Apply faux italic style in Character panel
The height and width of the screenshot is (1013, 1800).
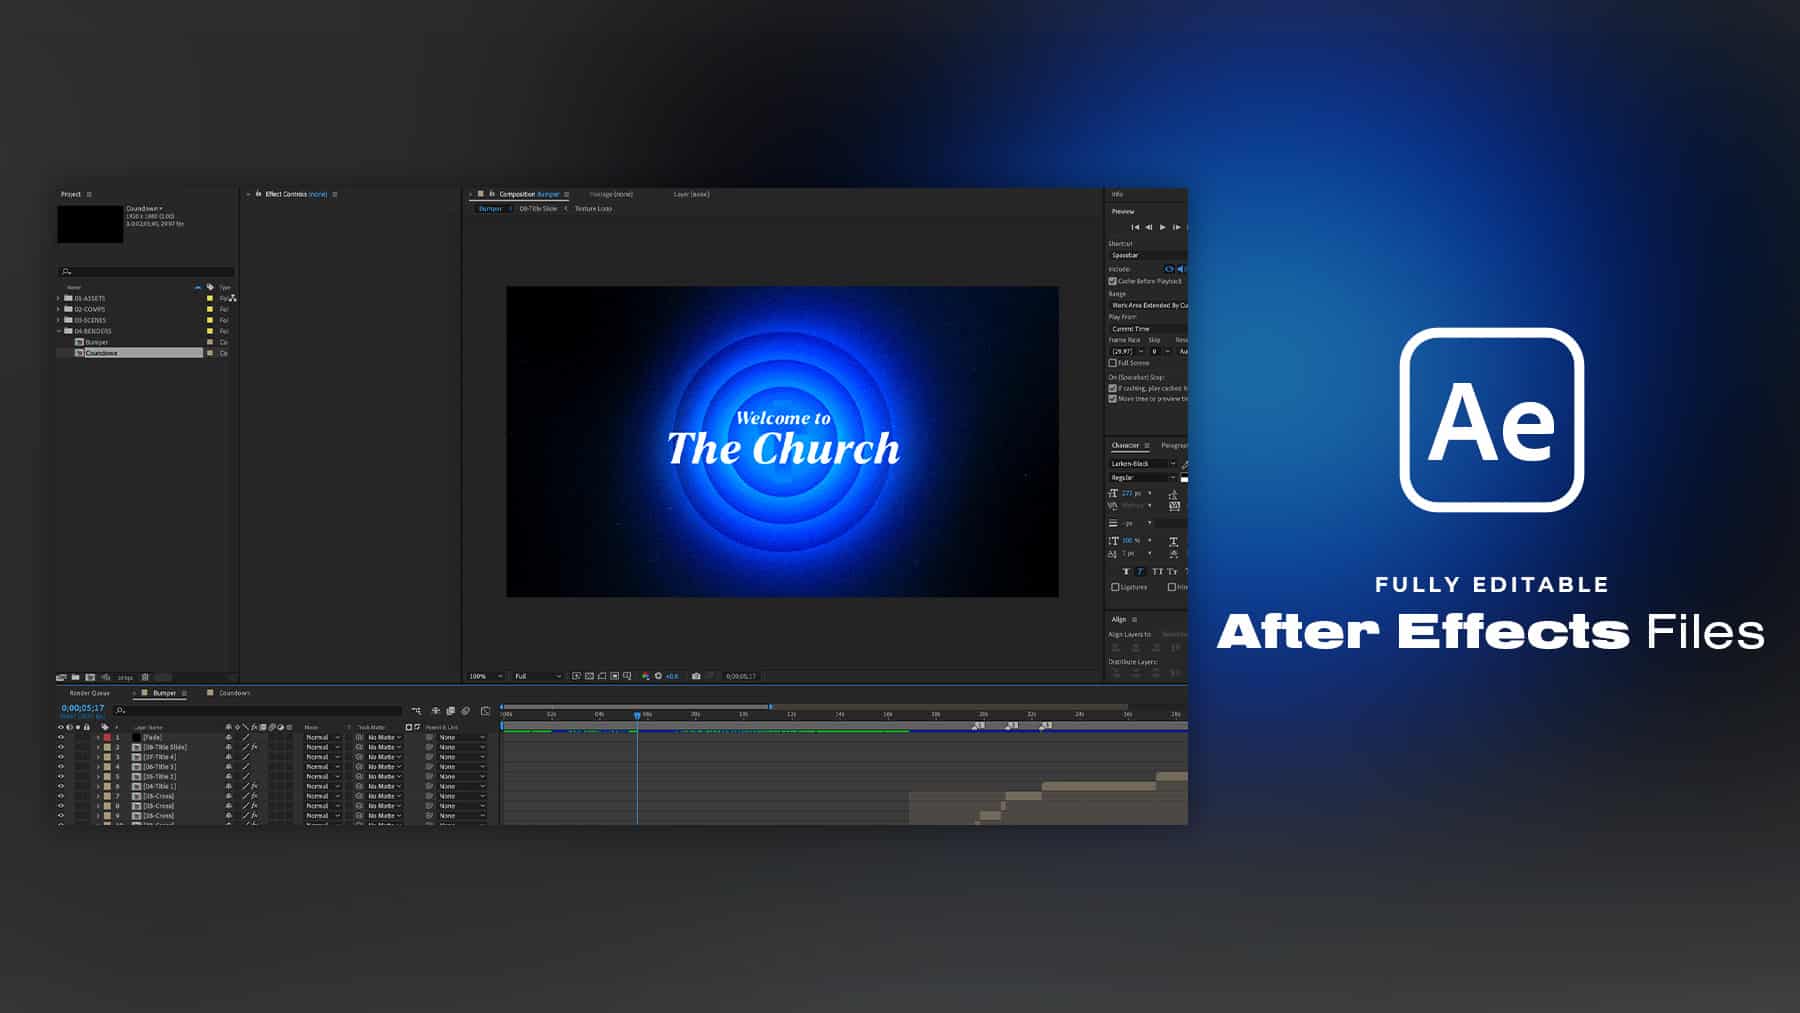1140,572
